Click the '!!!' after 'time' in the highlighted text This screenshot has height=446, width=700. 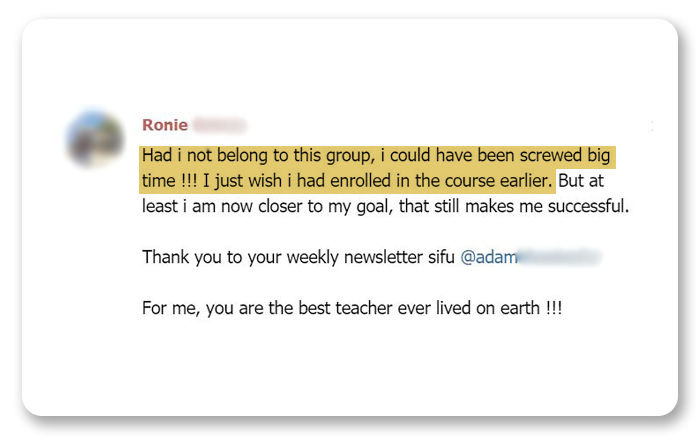tap(189, 181)
